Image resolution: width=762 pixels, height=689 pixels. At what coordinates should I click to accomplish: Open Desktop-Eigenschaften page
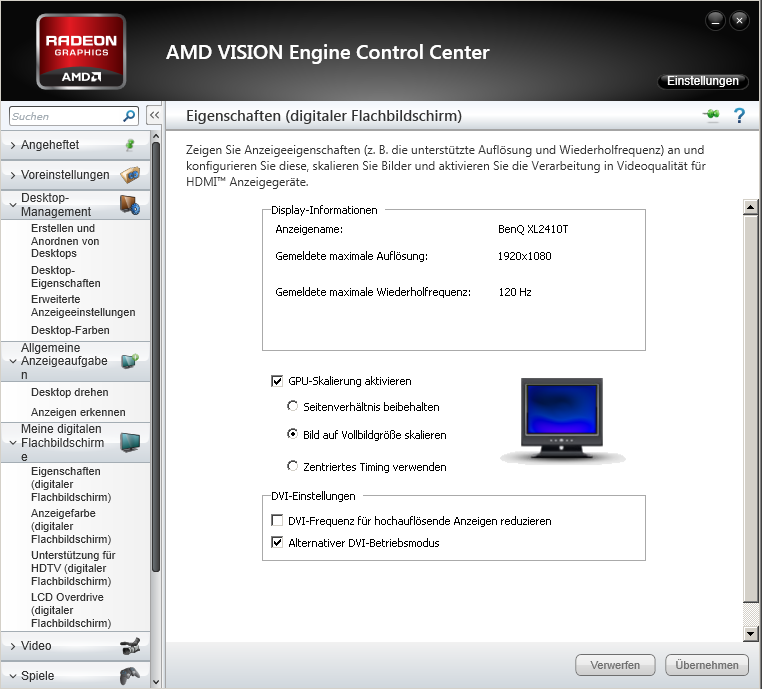(66, 276)
